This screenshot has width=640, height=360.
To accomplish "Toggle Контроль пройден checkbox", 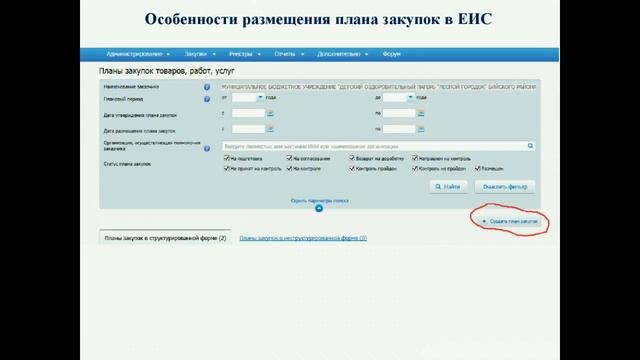I will [352, 168].
